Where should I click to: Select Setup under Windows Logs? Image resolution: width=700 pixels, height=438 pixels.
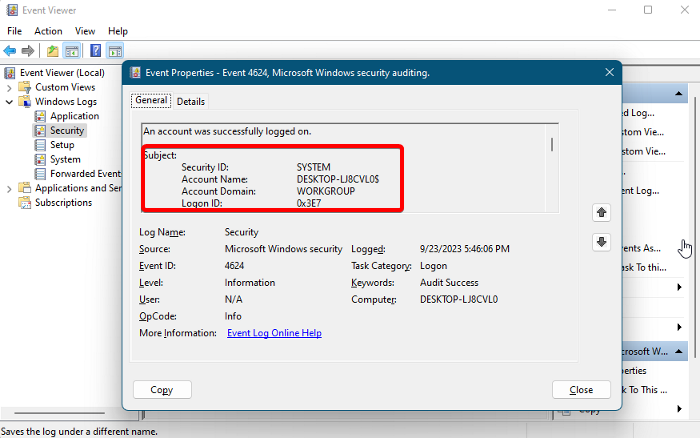pos(62,145)
